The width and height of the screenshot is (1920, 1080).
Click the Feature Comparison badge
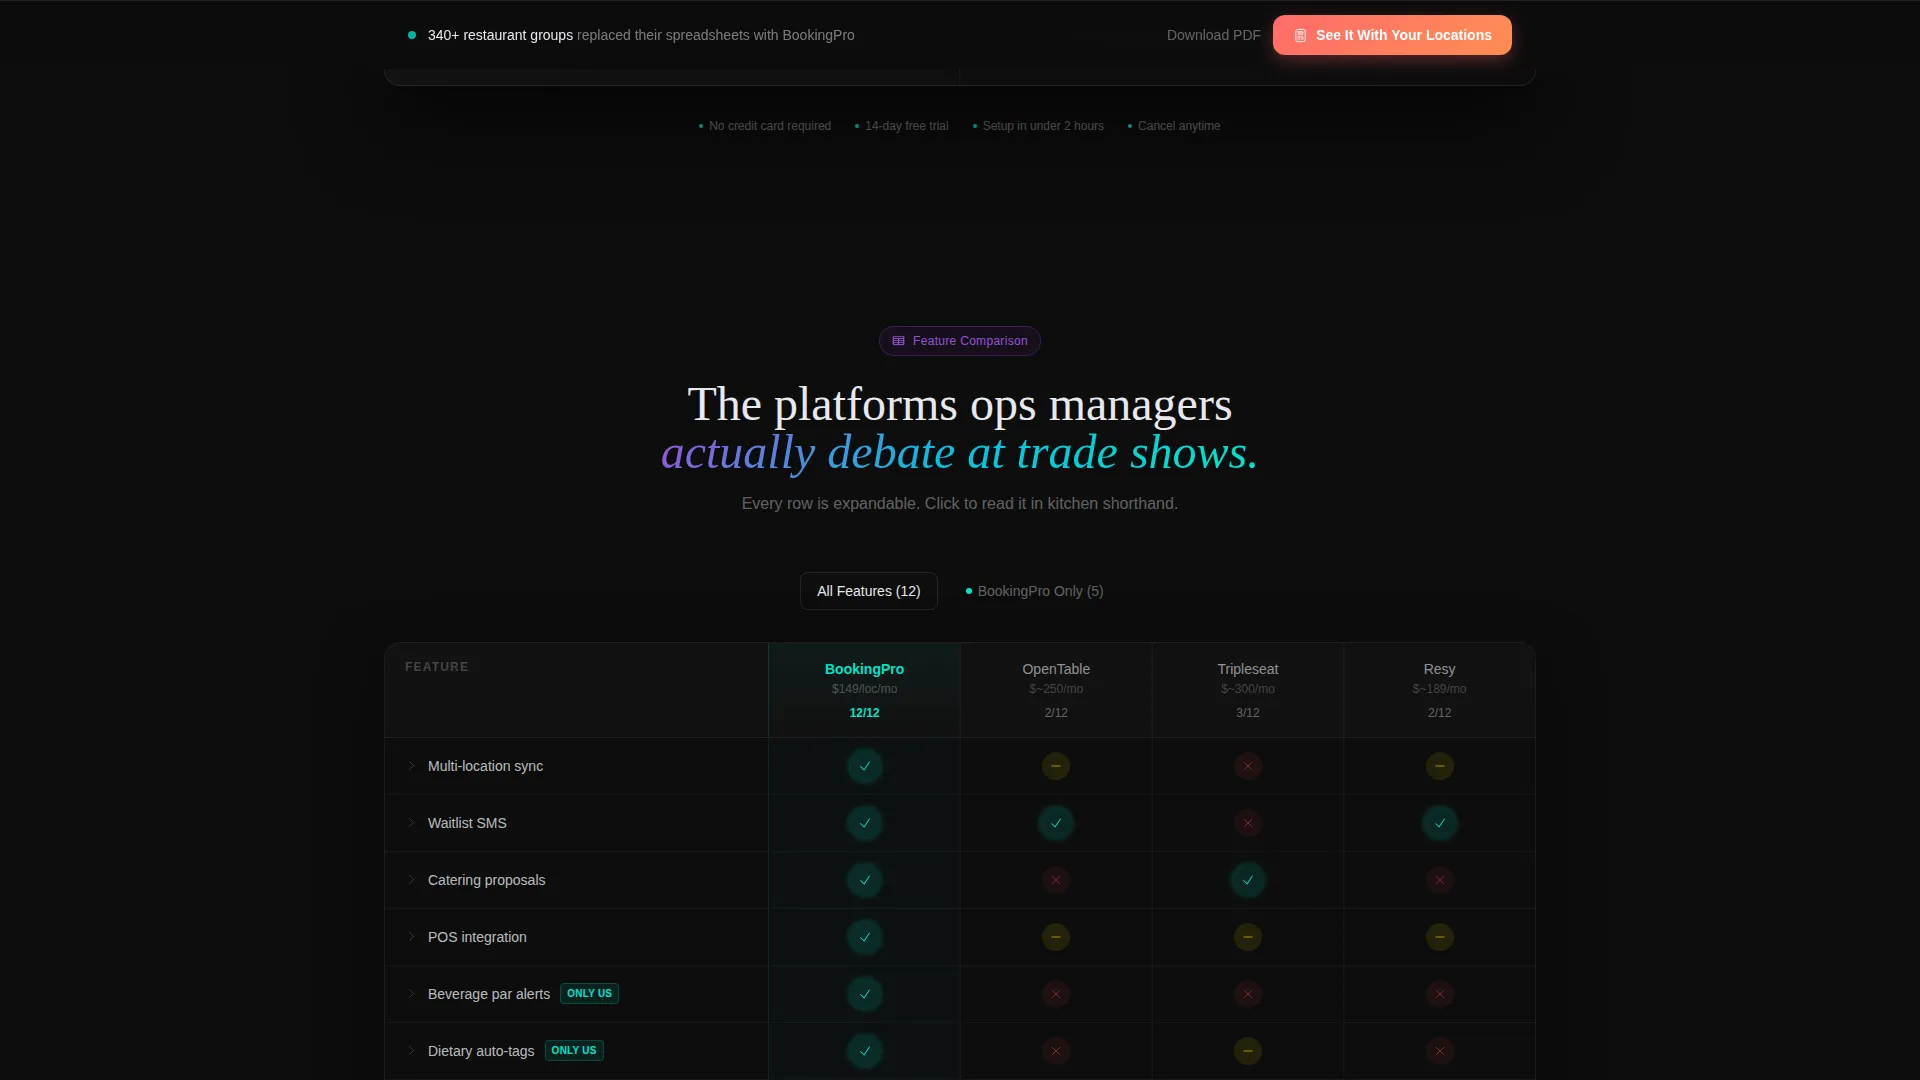[960, 341]
